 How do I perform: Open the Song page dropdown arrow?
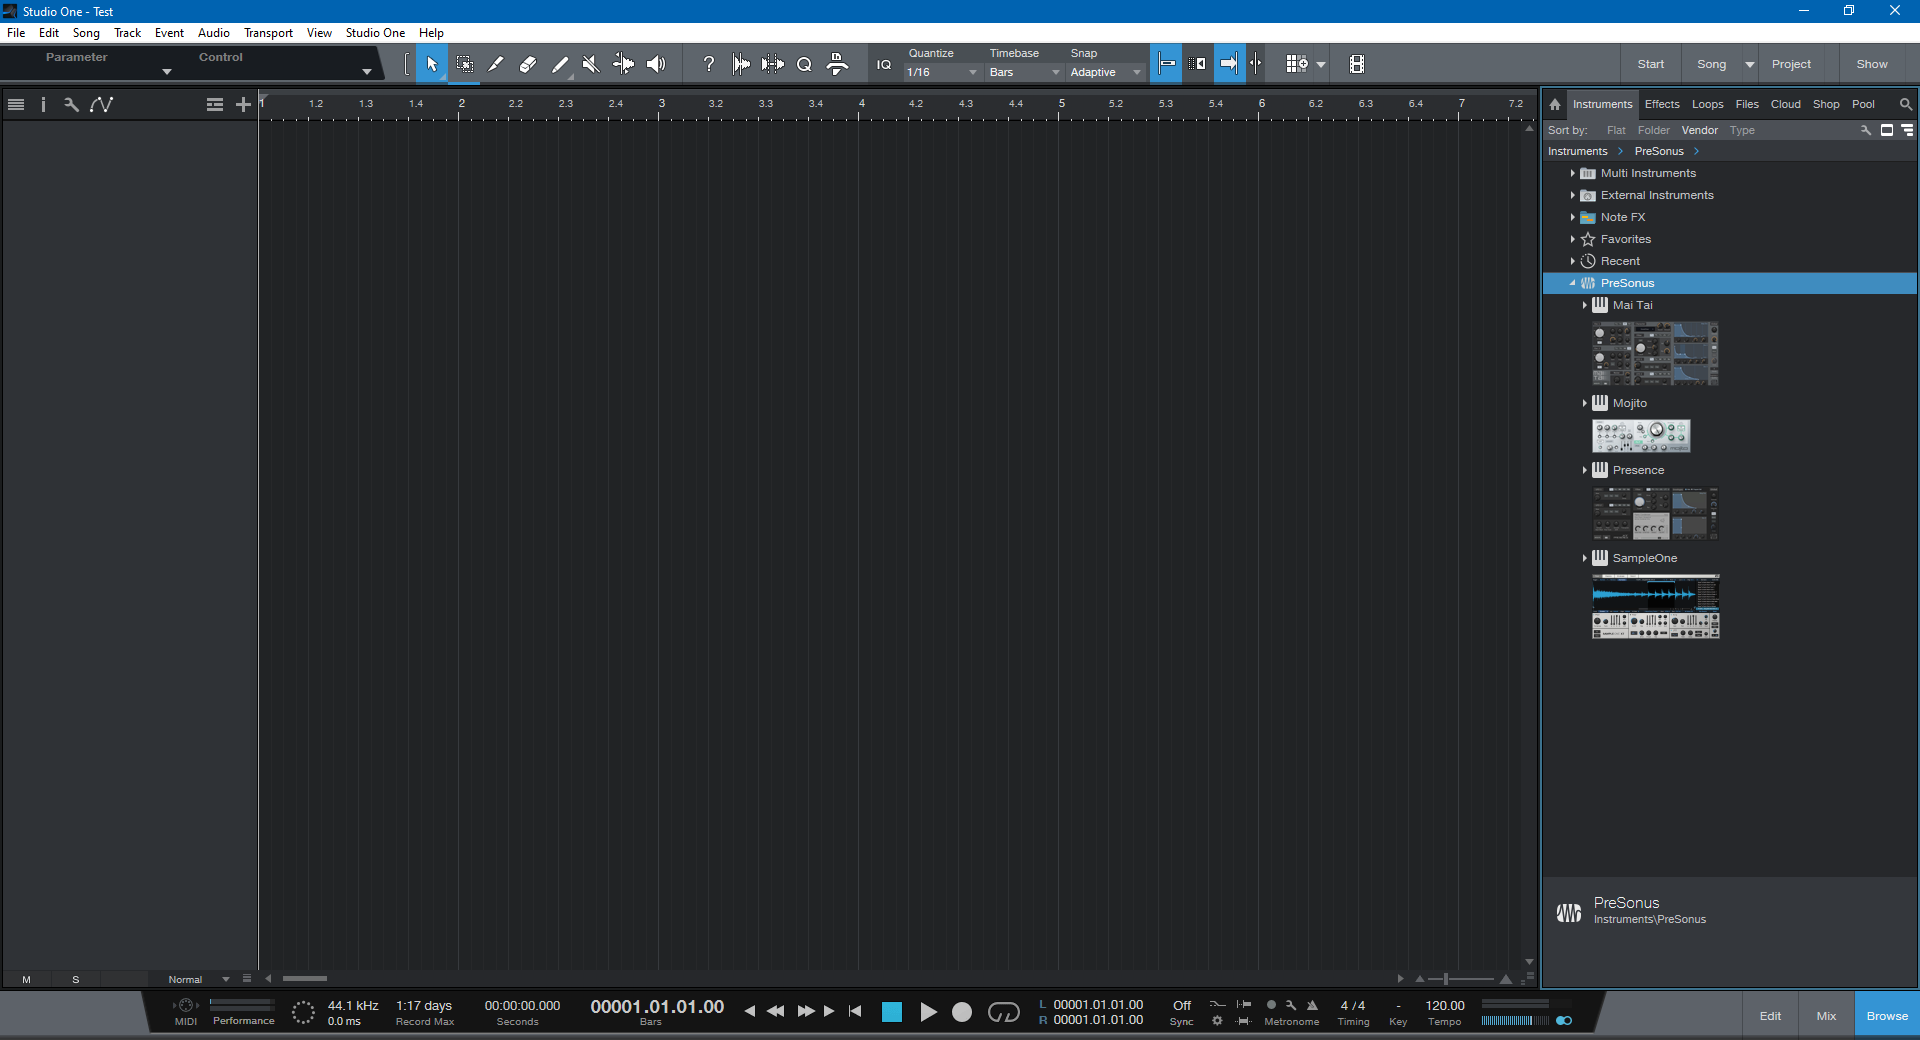point(1749,64)
